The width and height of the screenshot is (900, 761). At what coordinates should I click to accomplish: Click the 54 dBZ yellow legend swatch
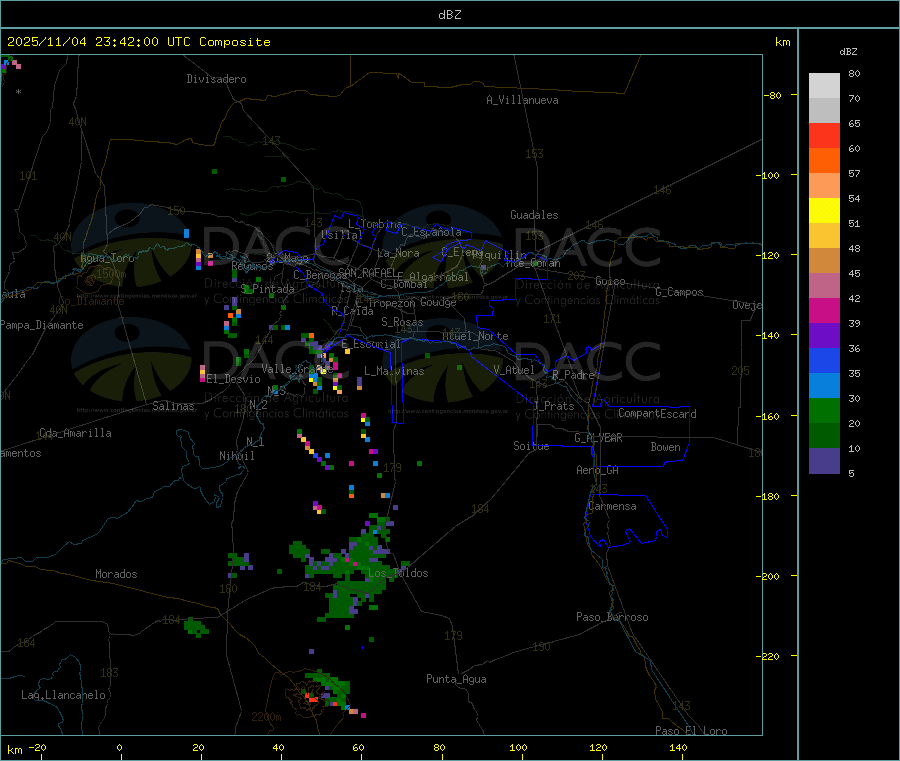tap(824, 211)
